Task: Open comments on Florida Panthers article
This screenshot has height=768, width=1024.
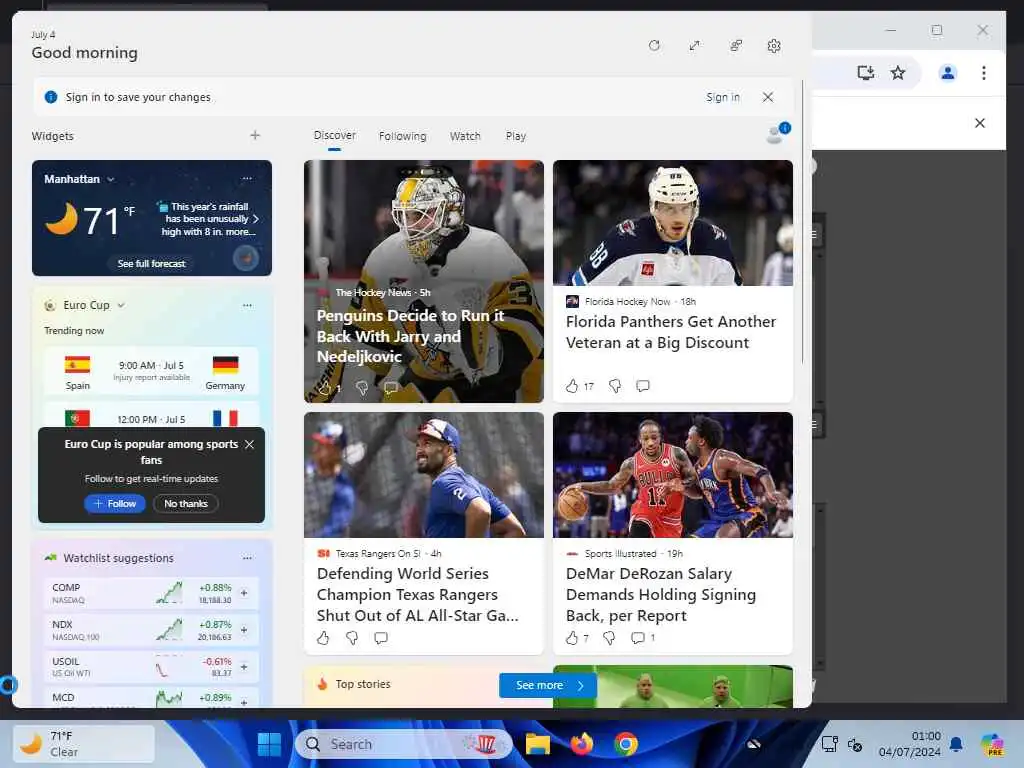Action: tap(643, 386)
